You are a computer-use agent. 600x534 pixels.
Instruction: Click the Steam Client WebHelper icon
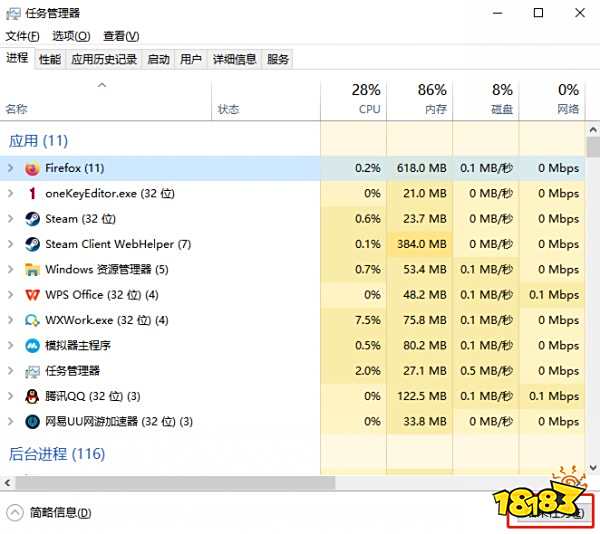point(32,244)
